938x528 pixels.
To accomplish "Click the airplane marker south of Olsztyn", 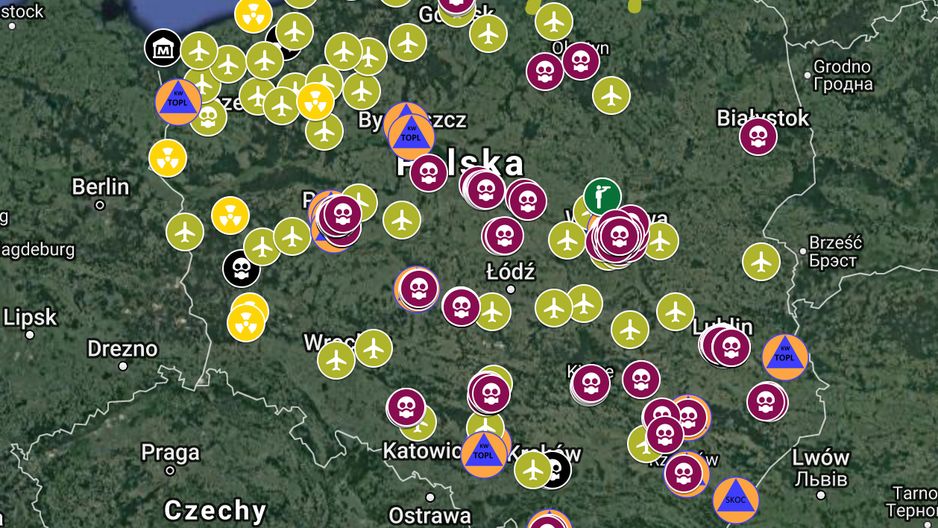I will (x=611, y=95).
